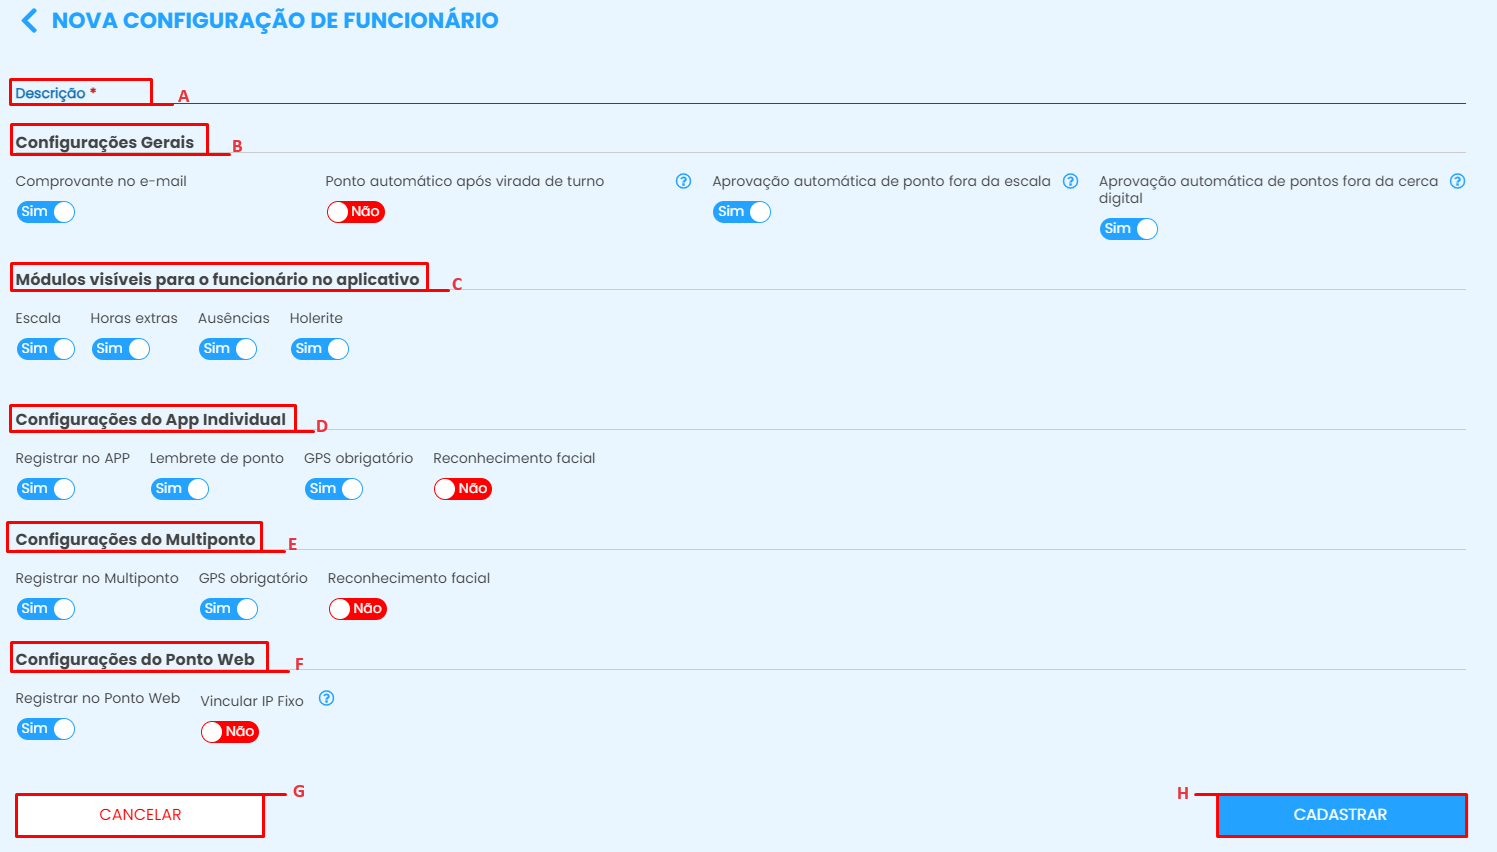Enable Reconhecimento facial for Multiponto
This screenshot has height=852, width=1497.
point(358,609)
